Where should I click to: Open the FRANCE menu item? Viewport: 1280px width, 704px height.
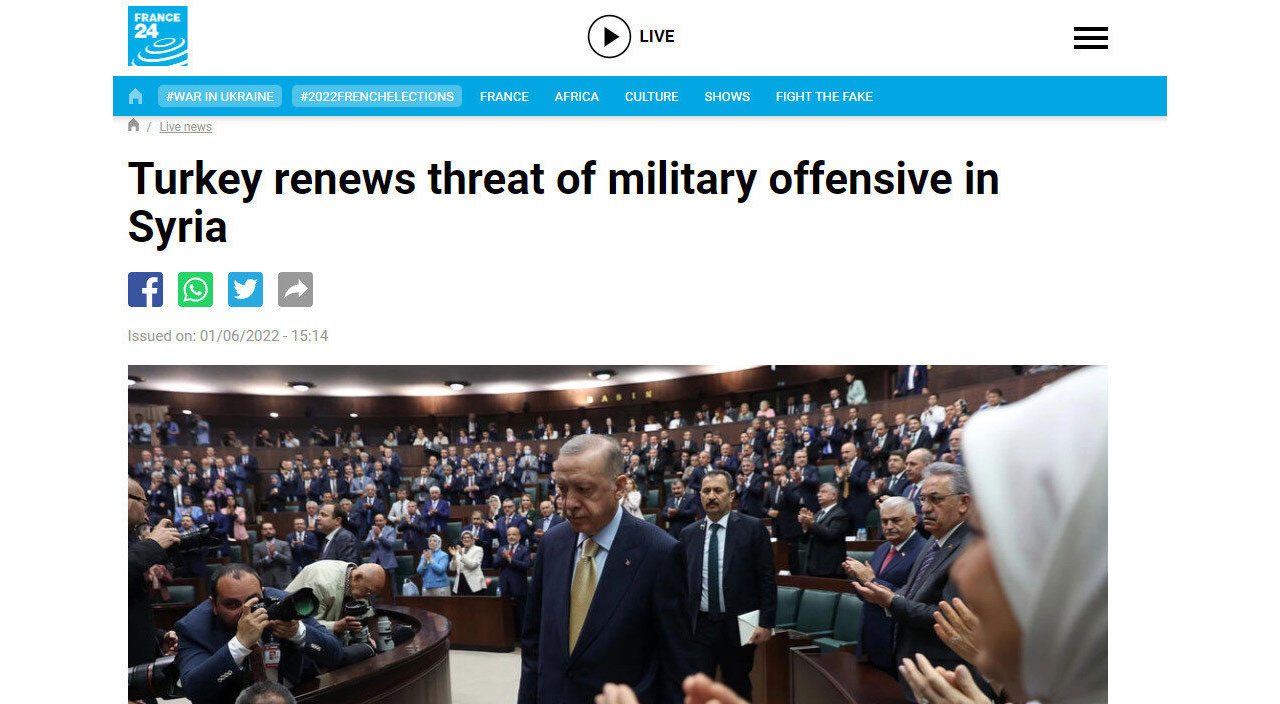504,96
